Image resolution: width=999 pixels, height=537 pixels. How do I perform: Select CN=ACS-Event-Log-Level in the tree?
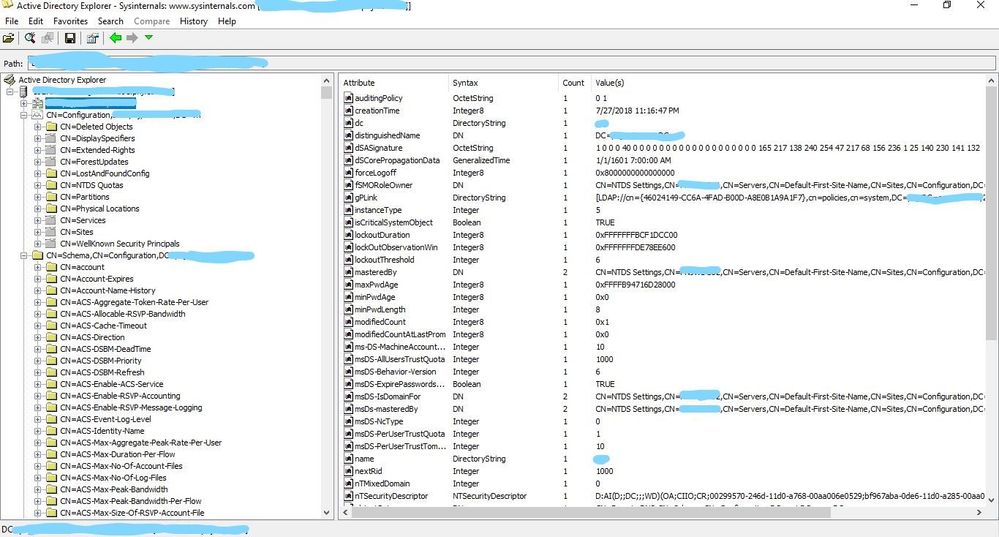[106, 419]
